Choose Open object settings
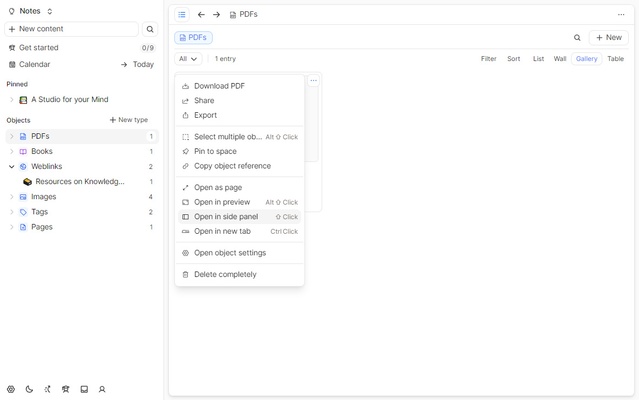The height and width of the screenshot is (400, 639). [x=240, y=253]
